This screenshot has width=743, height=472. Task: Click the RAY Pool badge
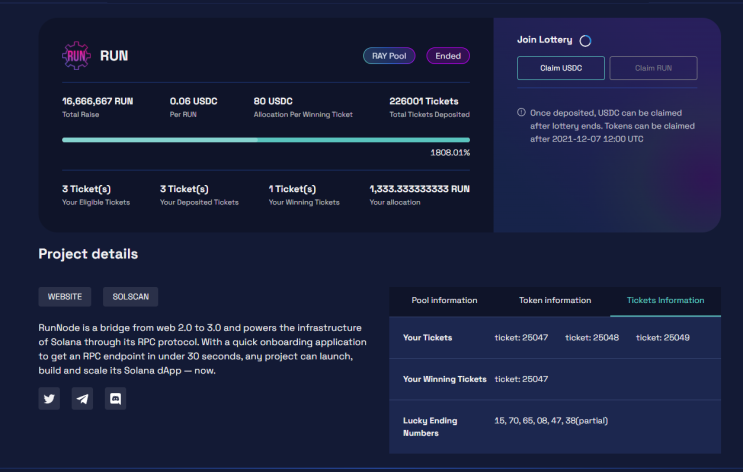point(389,56)
